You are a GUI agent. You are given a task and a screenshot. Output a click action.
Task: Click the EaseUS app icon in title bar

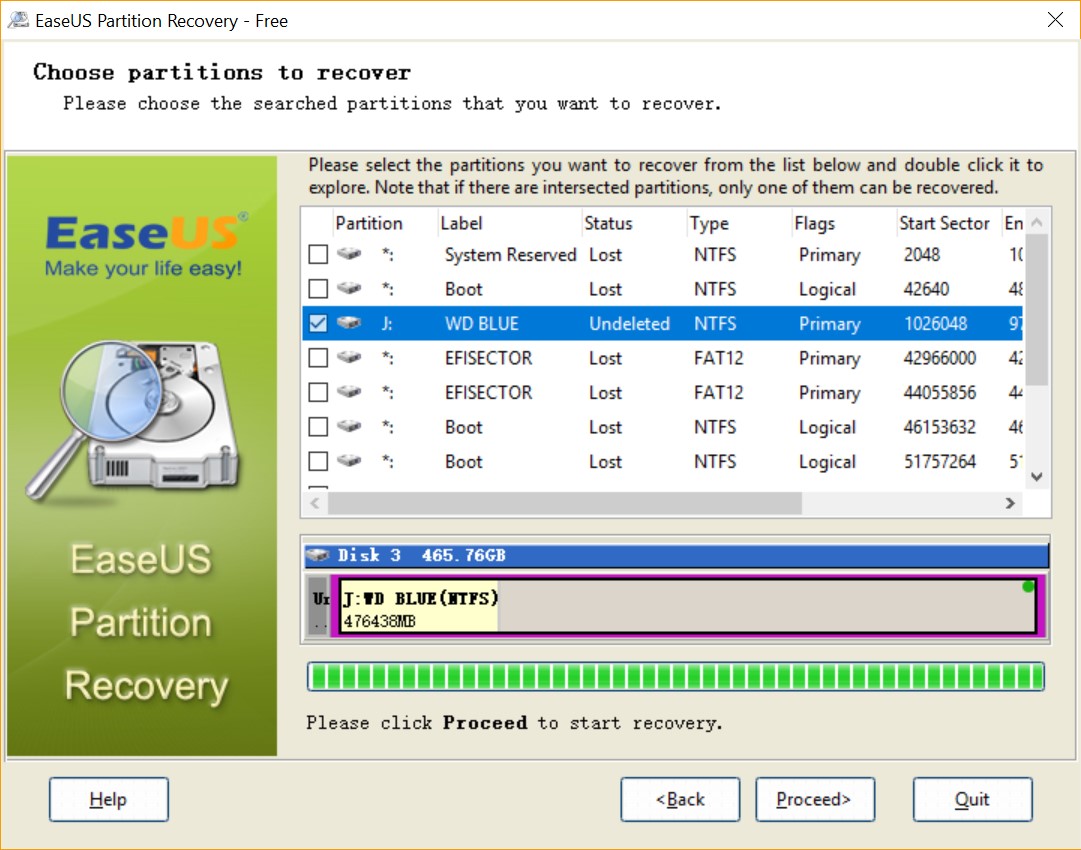tap(18, 20)
